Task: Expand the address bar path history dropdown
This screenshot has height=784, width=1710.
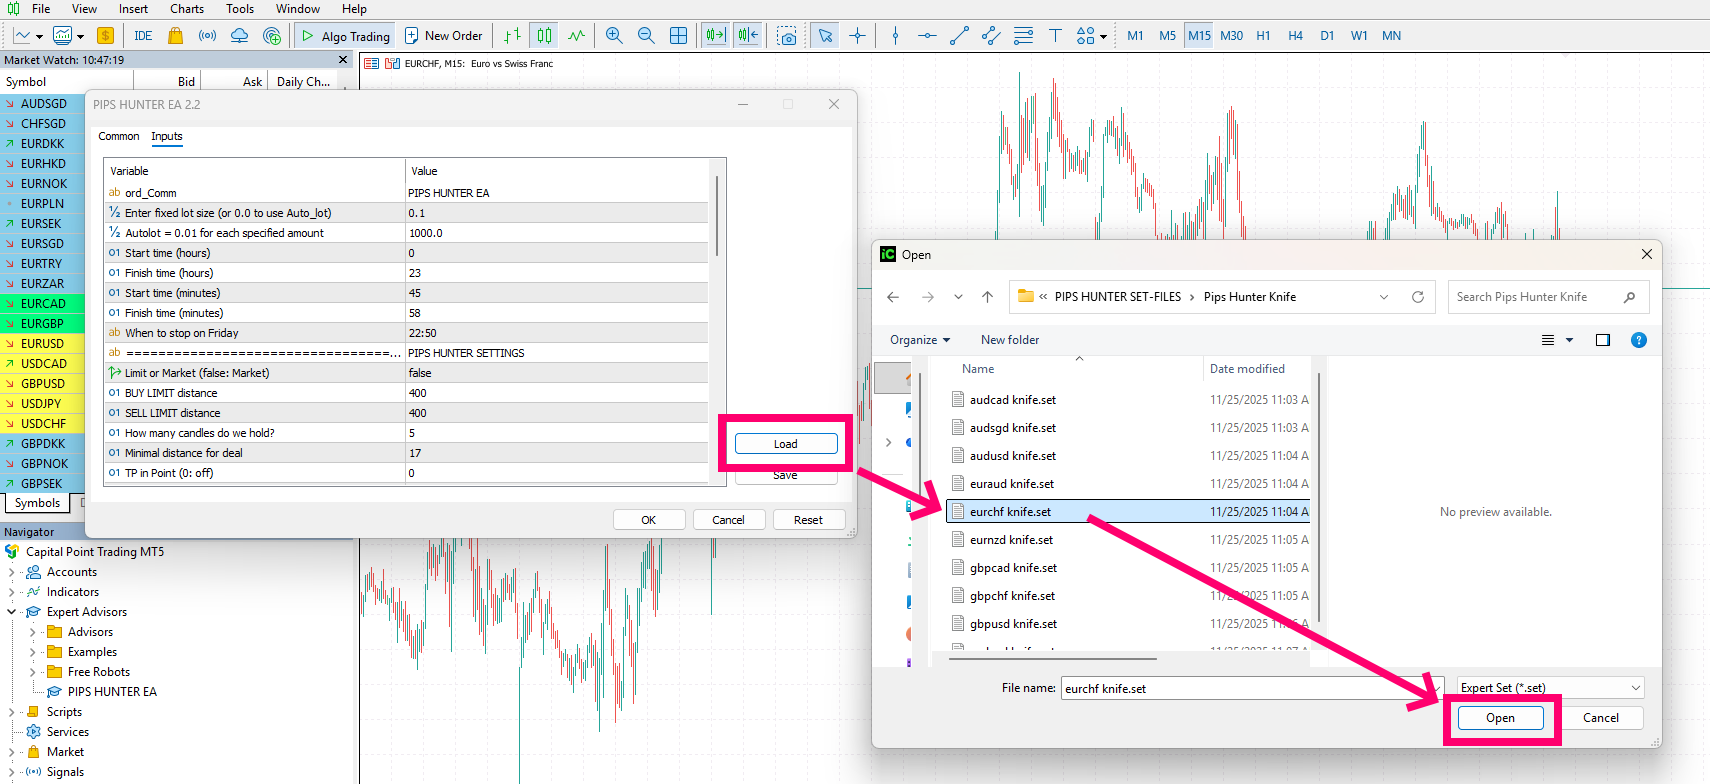Action: coord(1384,297)
